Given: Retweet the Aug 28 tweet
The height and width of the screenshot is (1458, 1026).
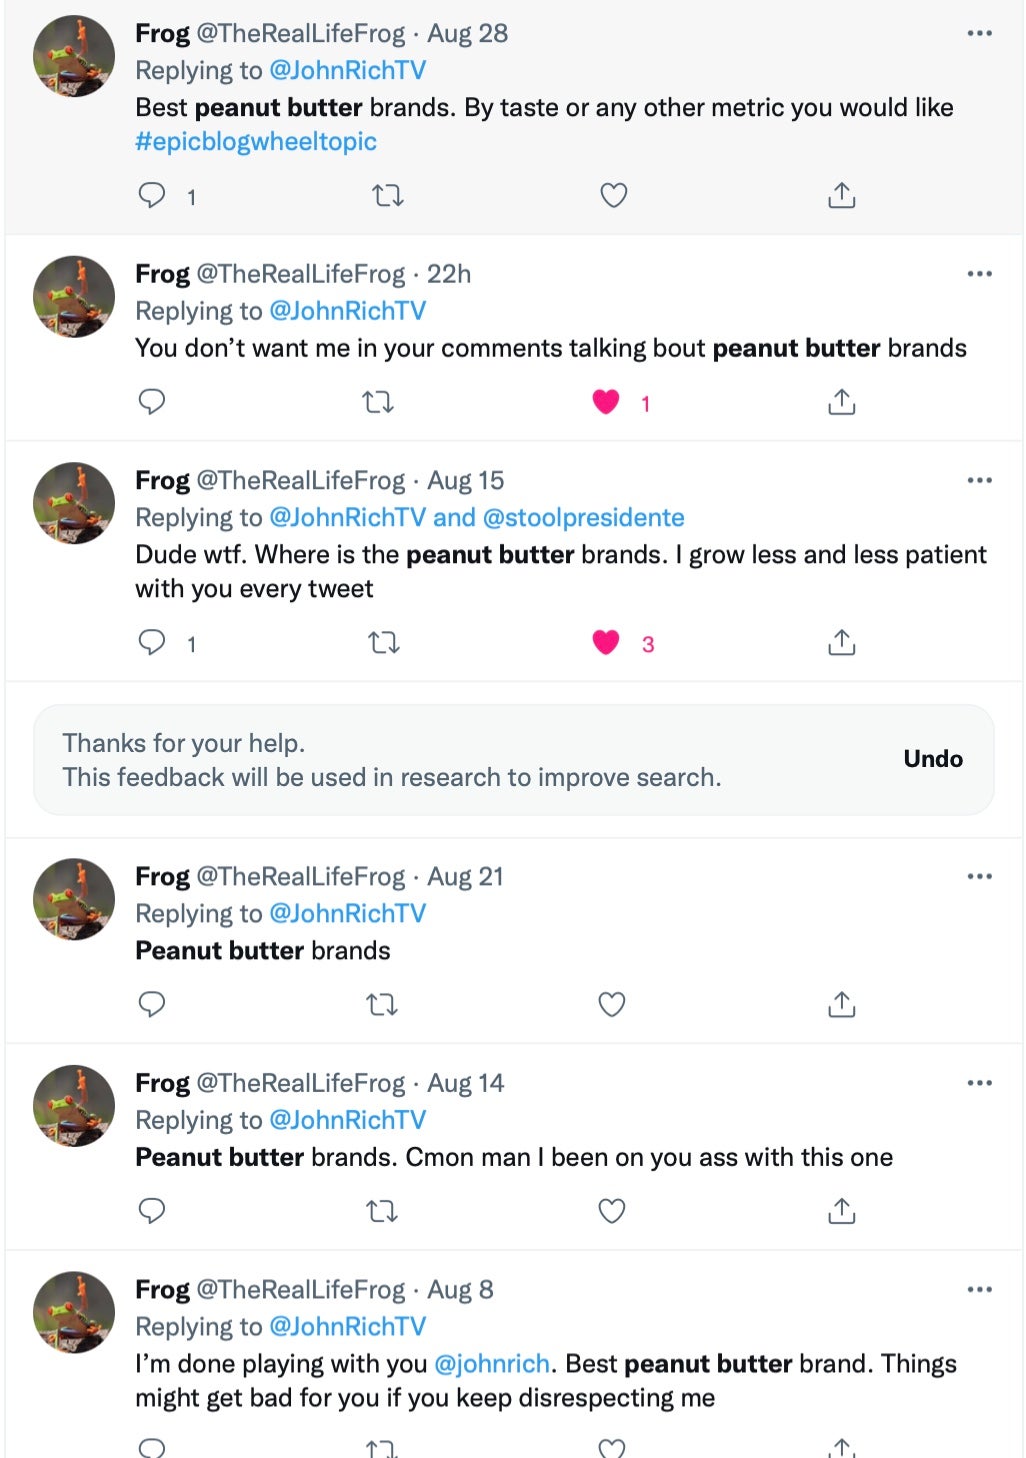Looking at the screenshot, I should tap(388, 195).
